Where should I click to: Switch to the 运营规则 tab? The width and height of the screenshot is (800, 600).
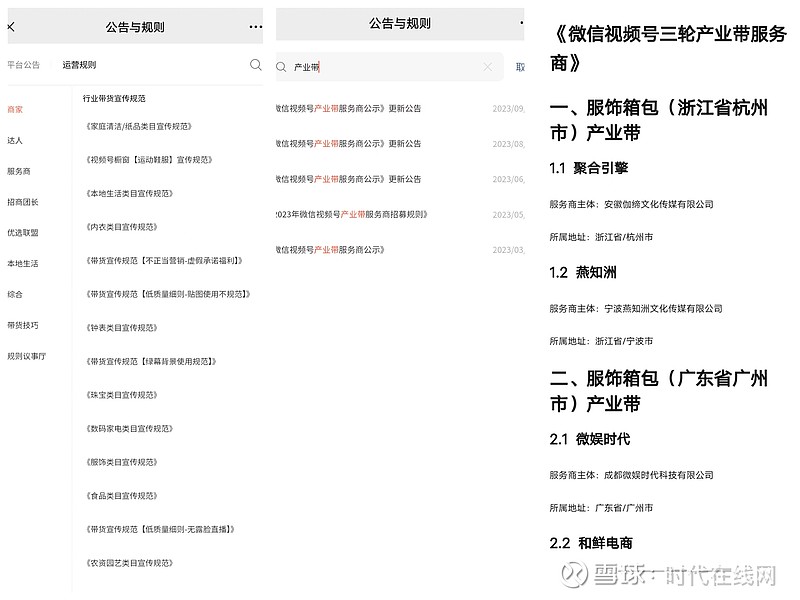click(79, 65)
